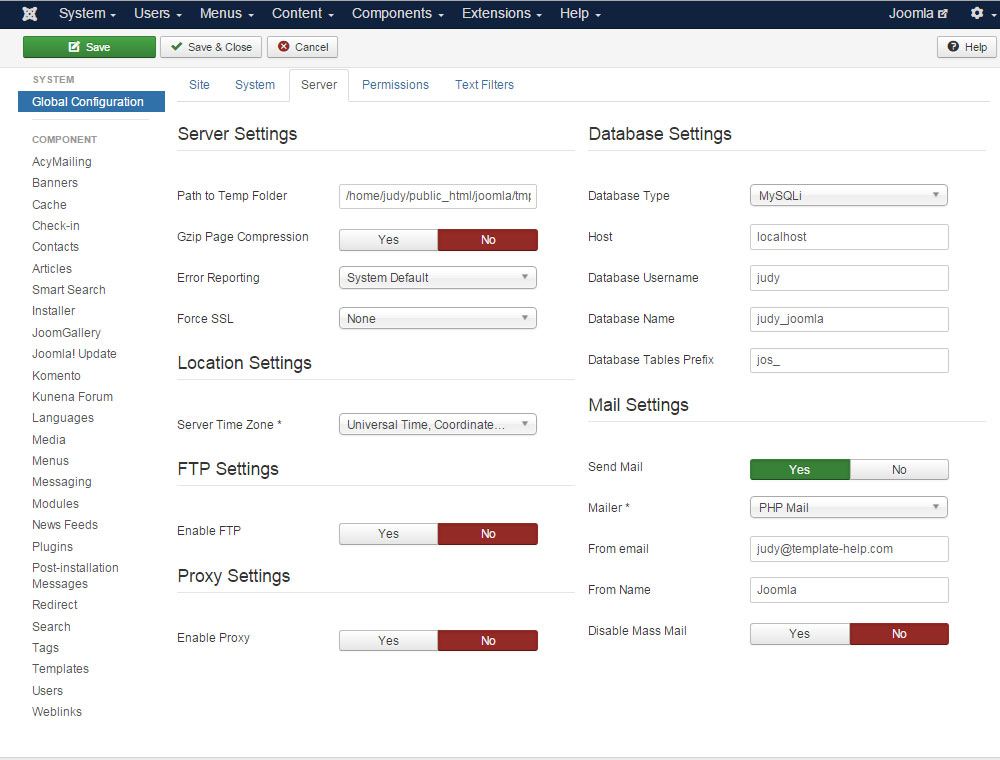Screen dimensions: 1000x760
Task: Open Languages in the sidebar
Action: coord(63,418)
